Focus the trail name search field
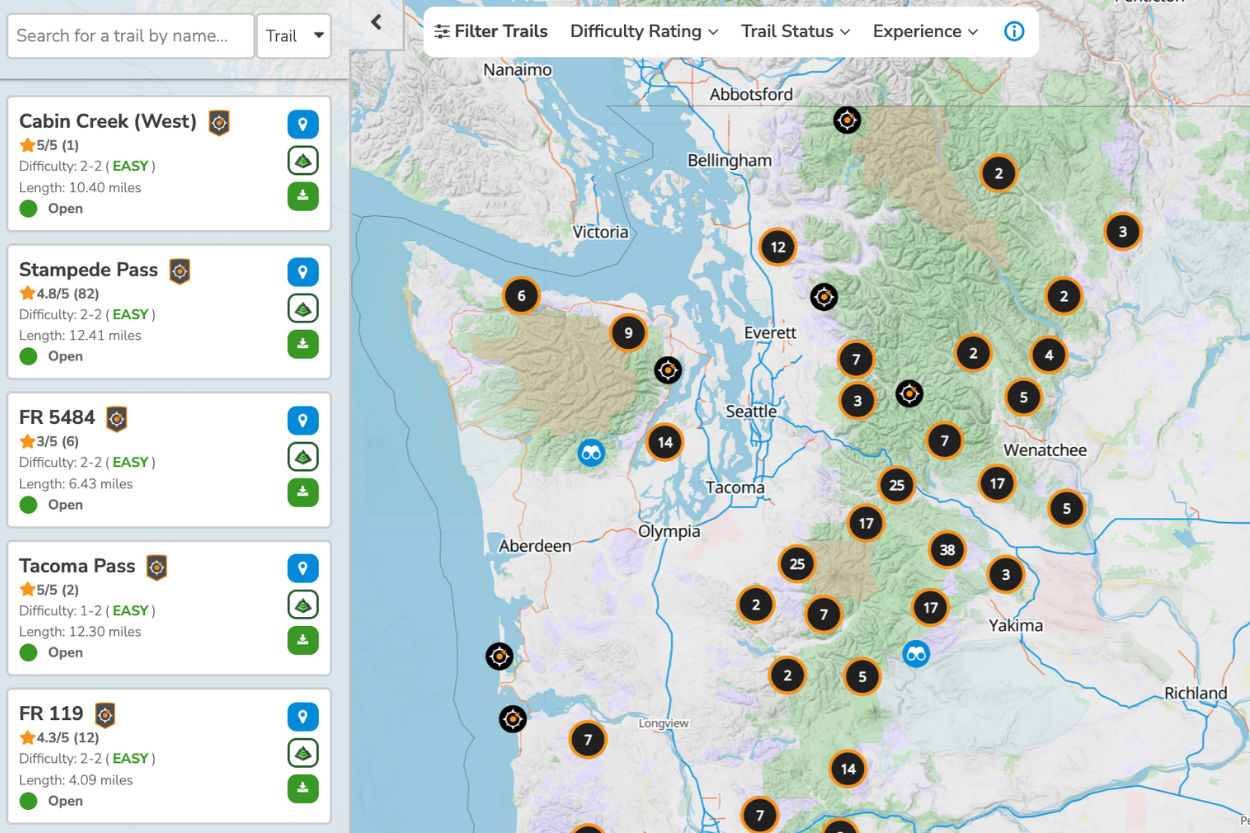 pos(131,36)
